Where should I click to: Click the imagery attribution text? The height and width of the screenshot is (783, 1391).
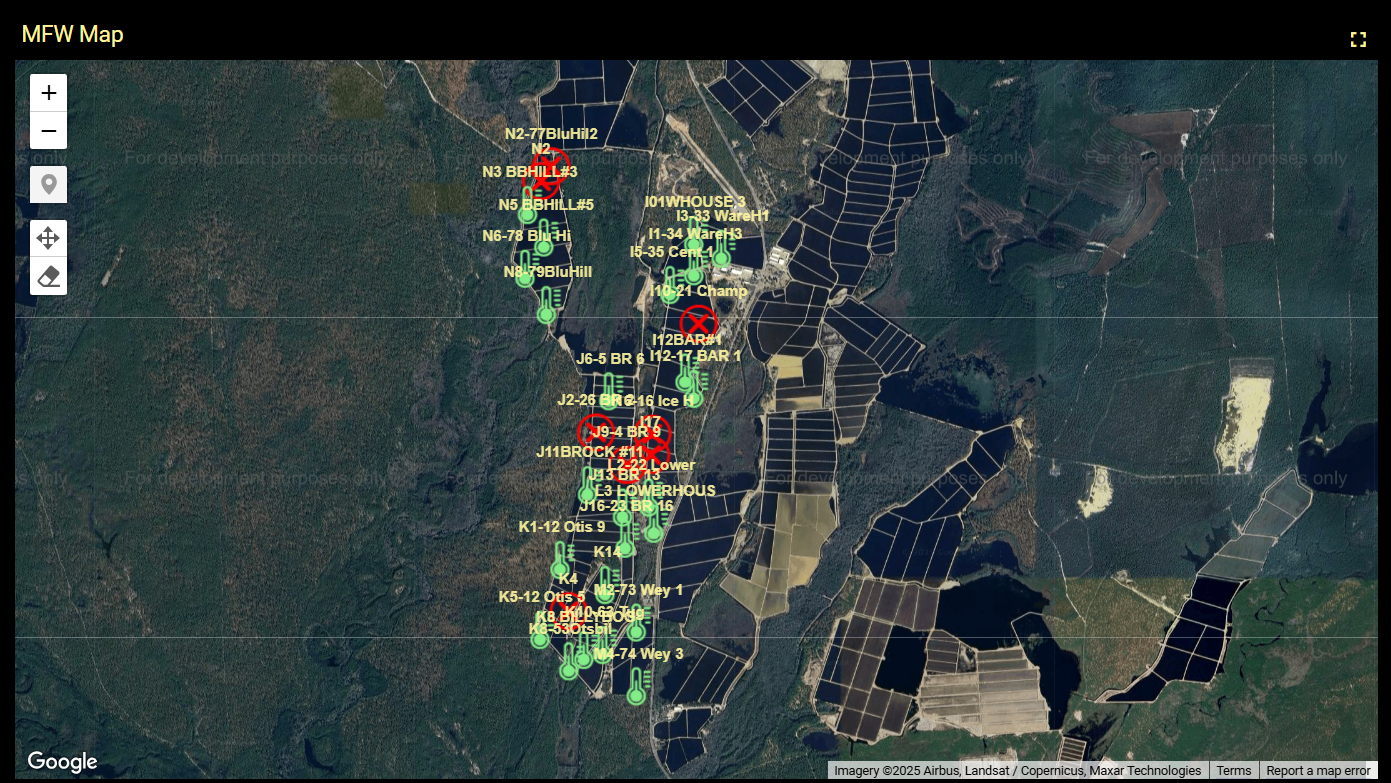coord(1017,771)
